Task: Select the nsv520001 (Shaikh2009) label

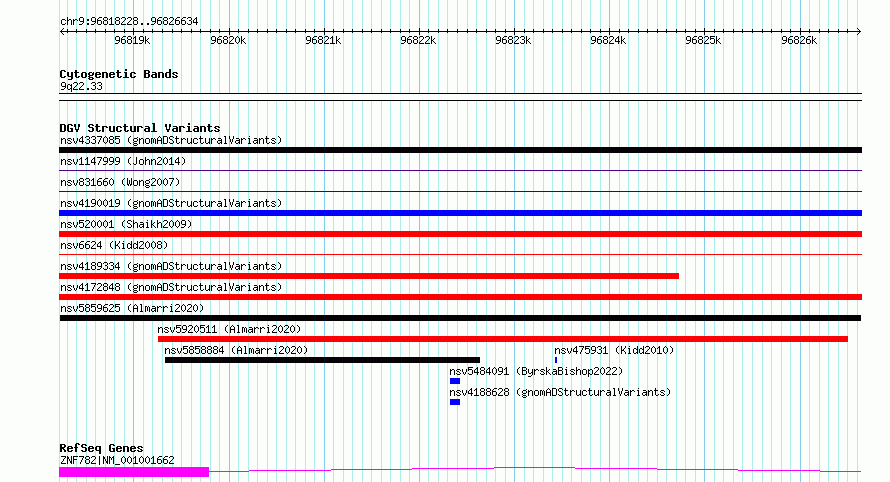Action: (x=126, y=224)
